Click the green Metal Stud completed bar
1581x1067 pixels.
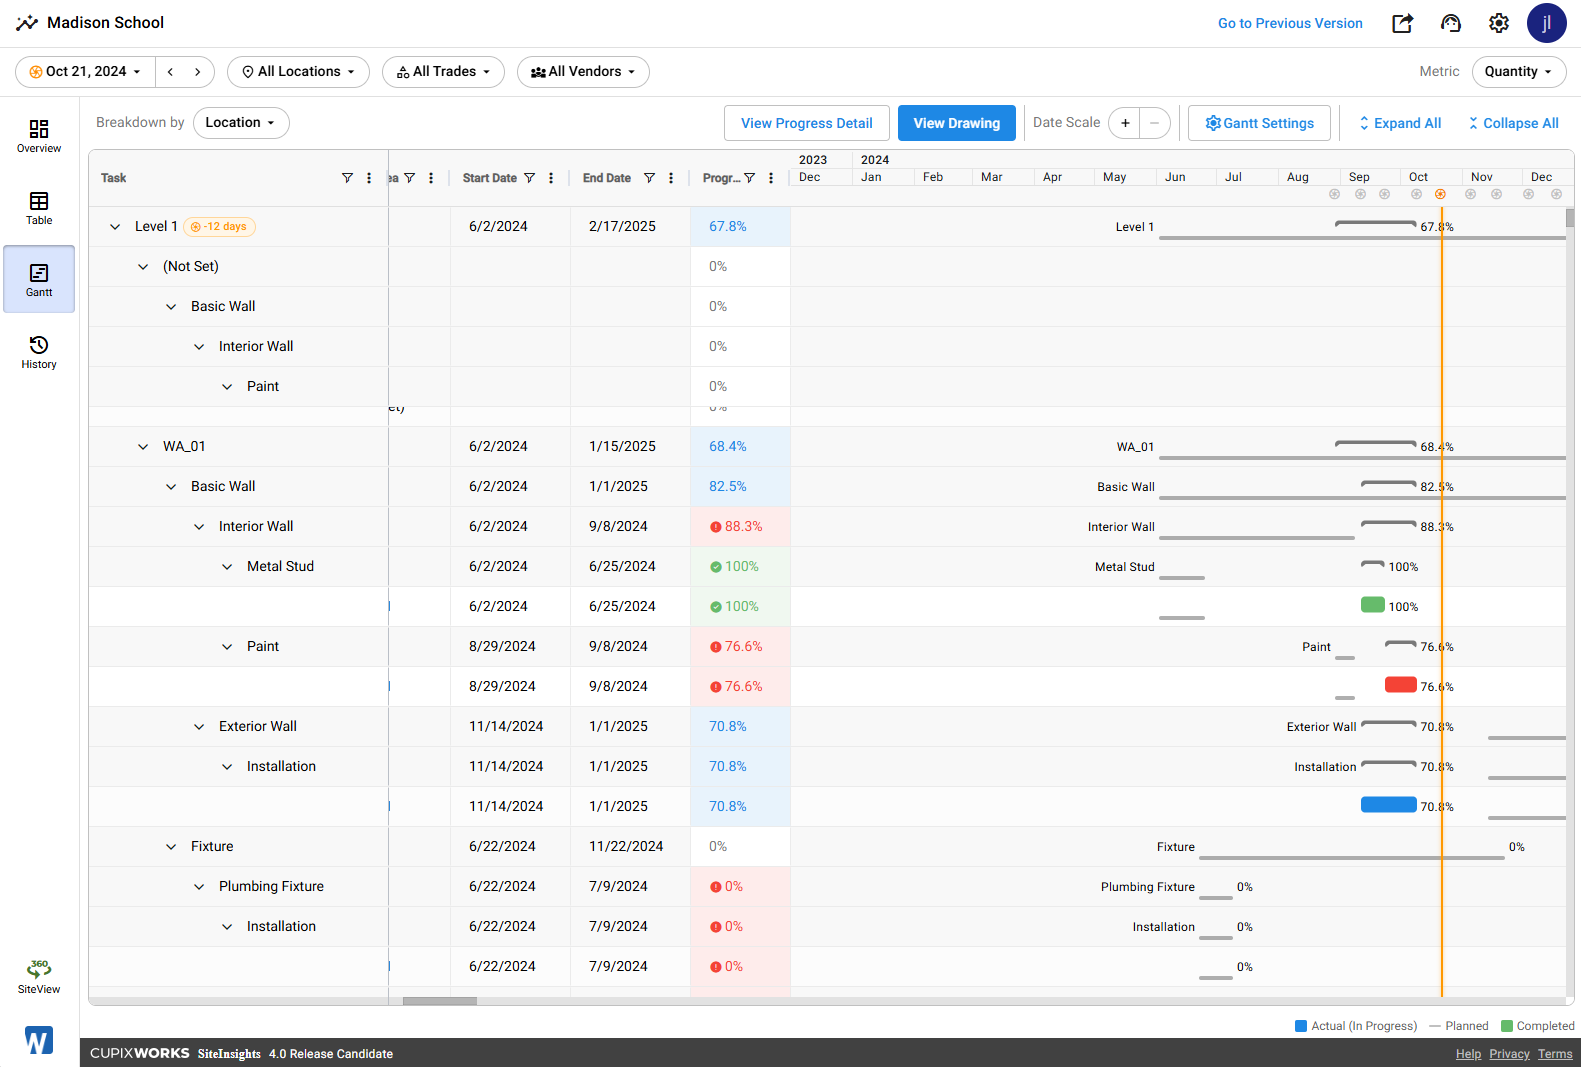[1372, 605]
